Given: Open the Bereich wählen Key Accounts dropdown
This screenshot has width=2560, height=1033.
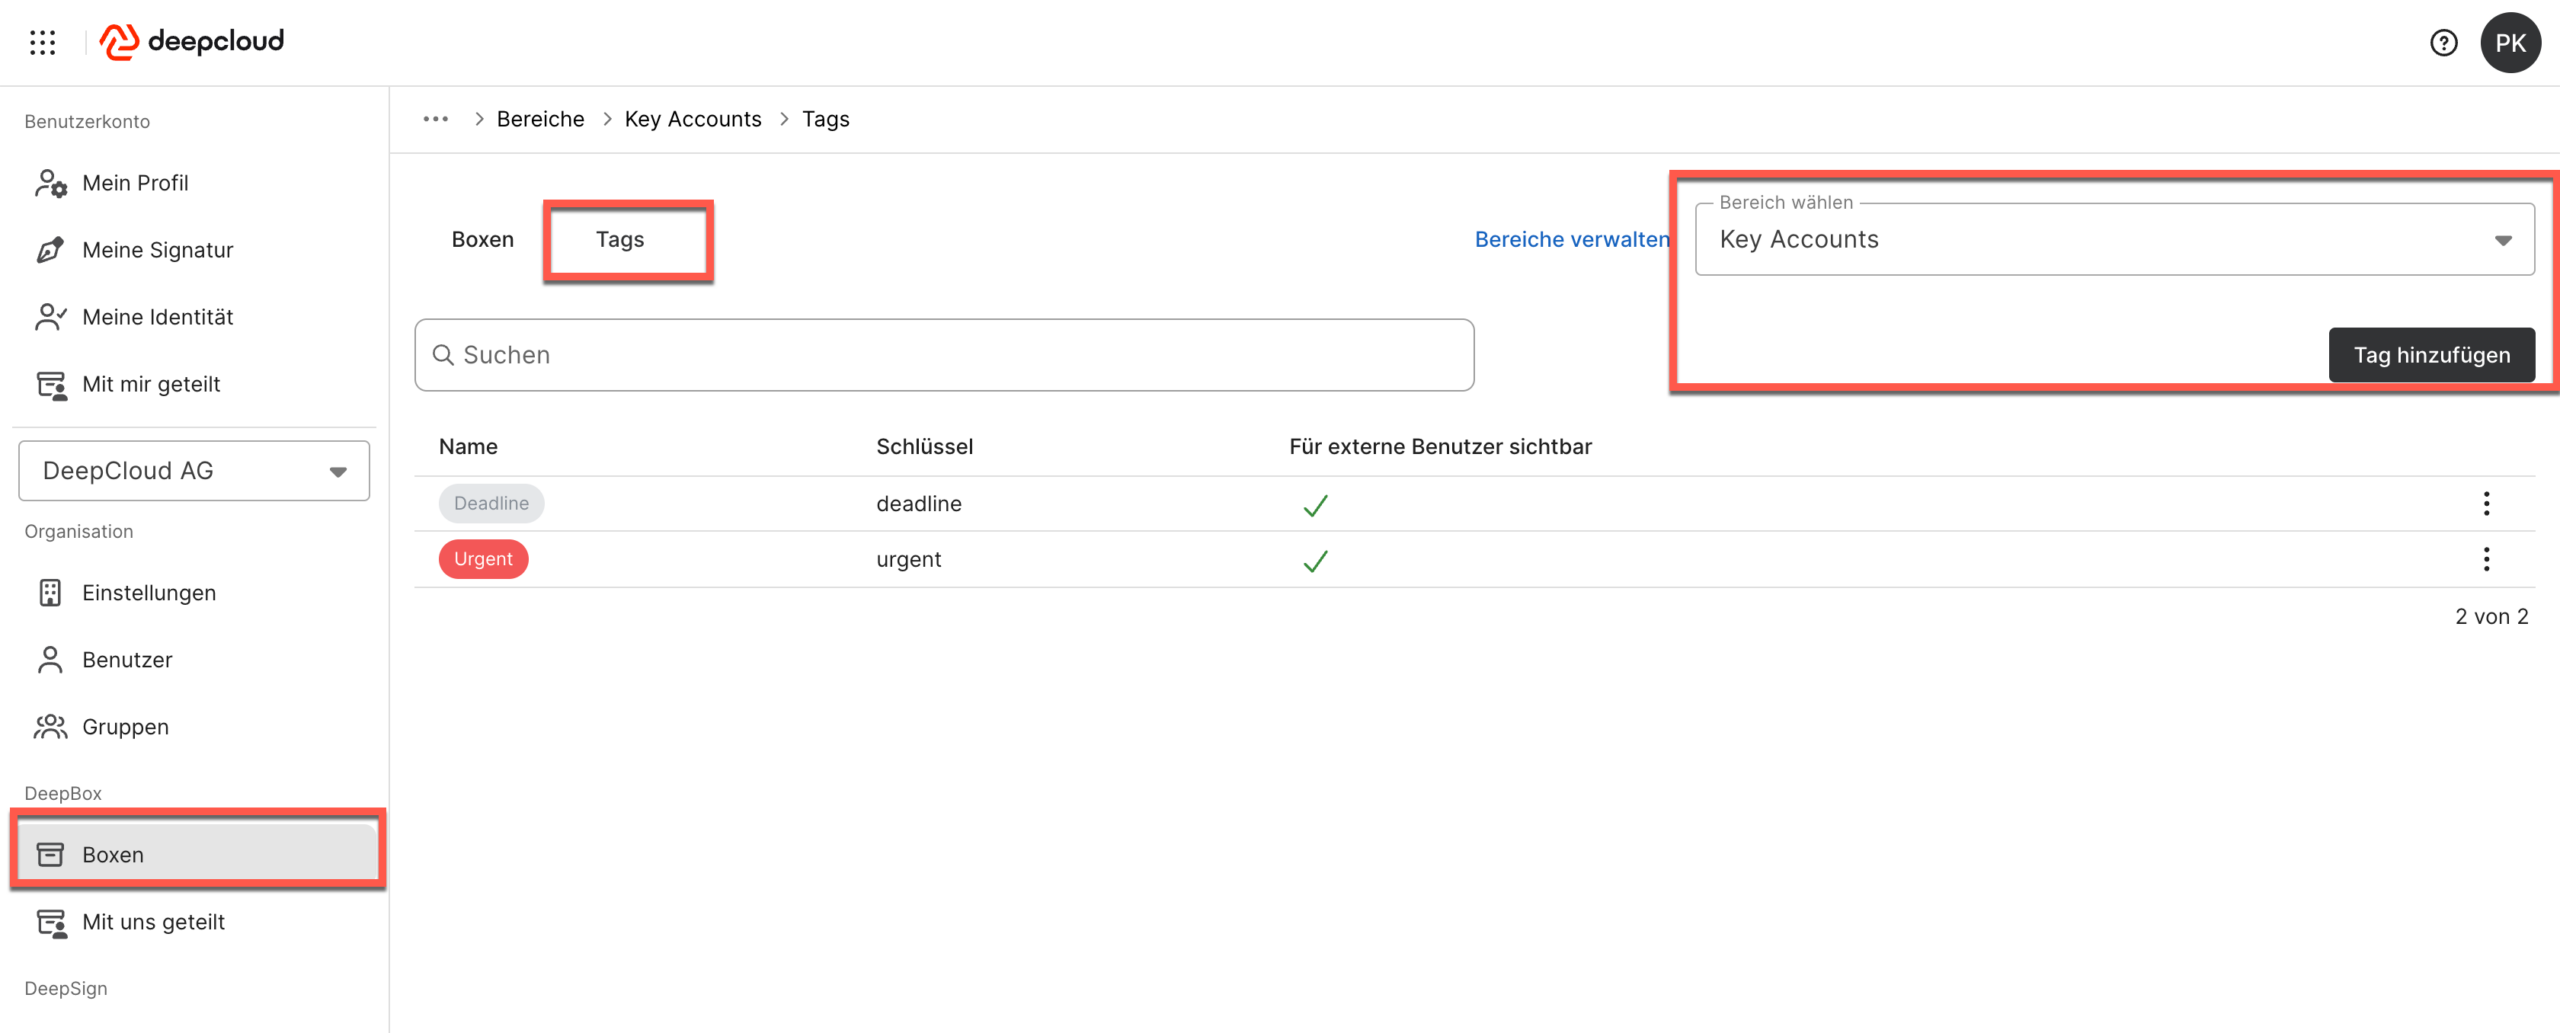Looking at the screenshot, I should 2114,240.
